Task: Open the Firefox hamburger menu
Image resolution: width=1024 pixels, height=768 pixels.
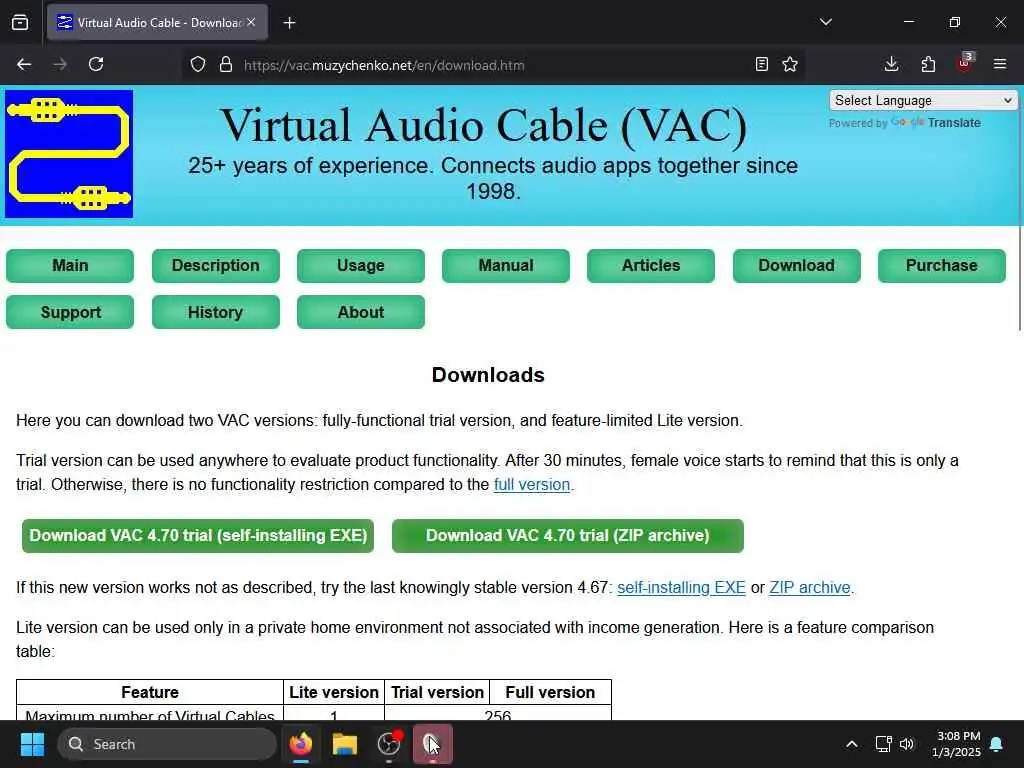Action: 1000,65
